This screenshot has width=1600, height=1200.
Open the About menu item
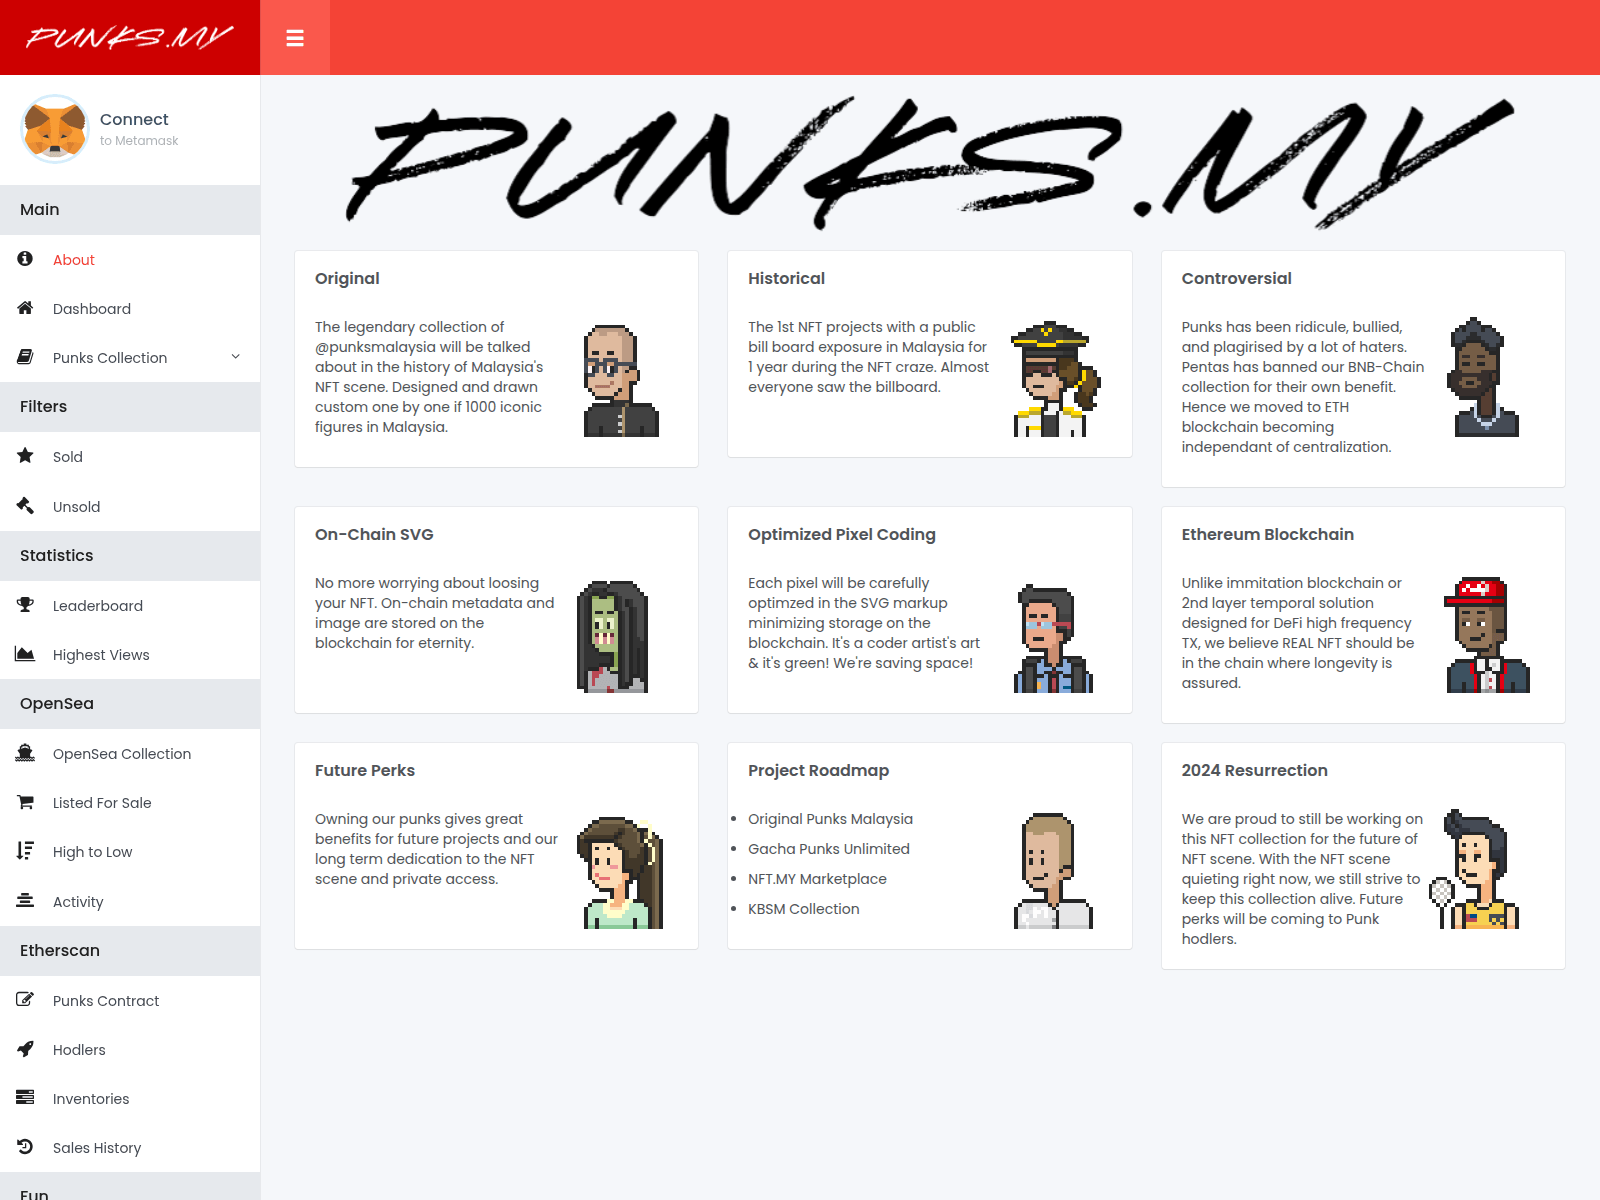(130, 260)
